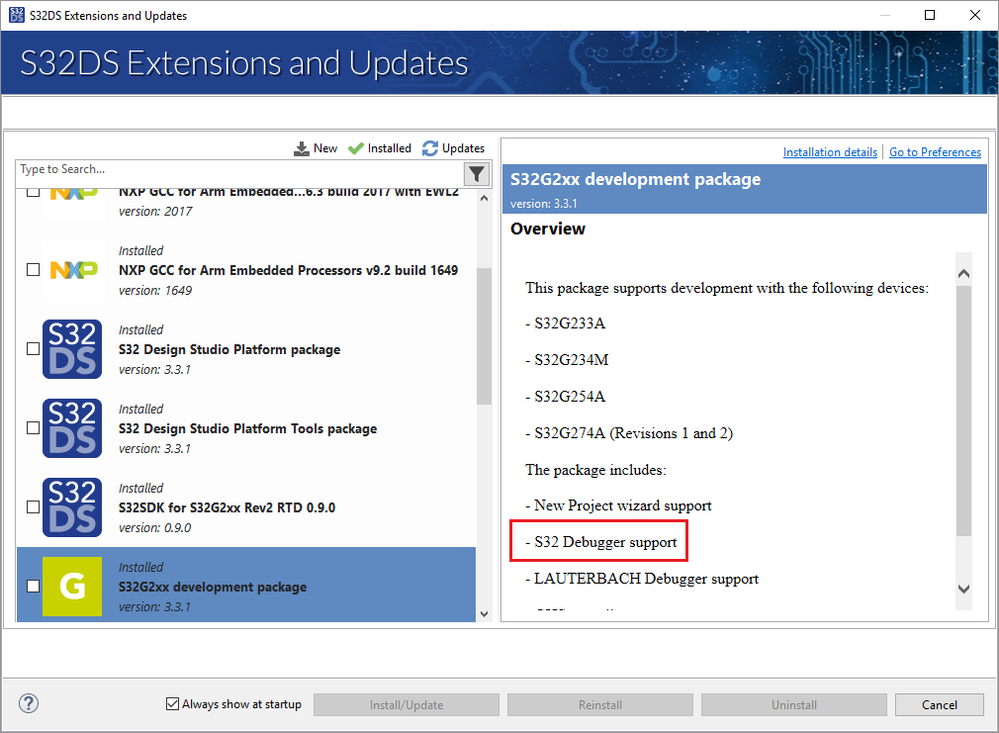Click the S32DS app icon in title bar

point(17,15)
